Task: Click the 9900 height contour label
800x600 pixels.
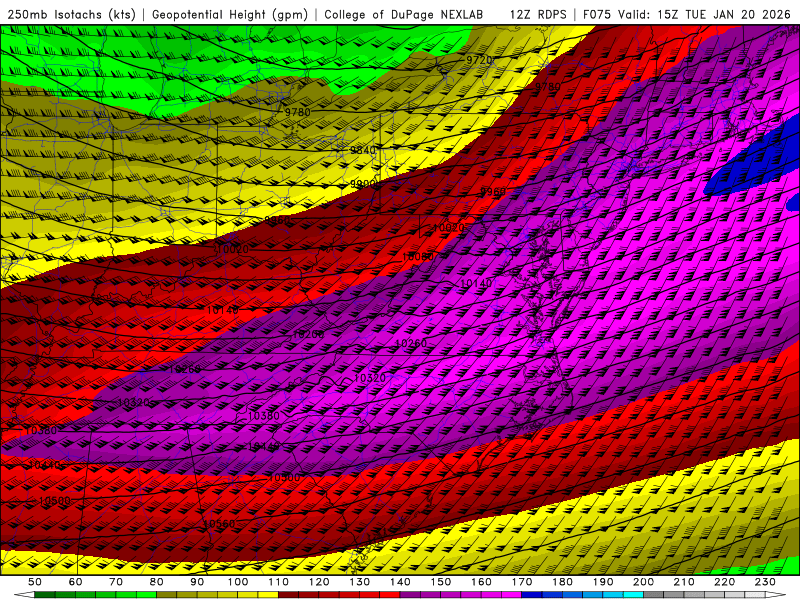Action: [x=363, y=183]
